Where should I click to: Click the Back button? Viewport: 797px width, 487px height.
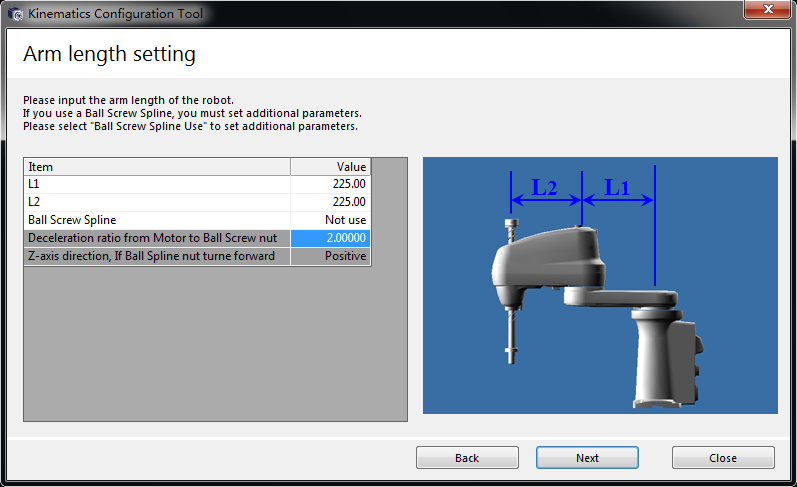(x=467, y=458)
